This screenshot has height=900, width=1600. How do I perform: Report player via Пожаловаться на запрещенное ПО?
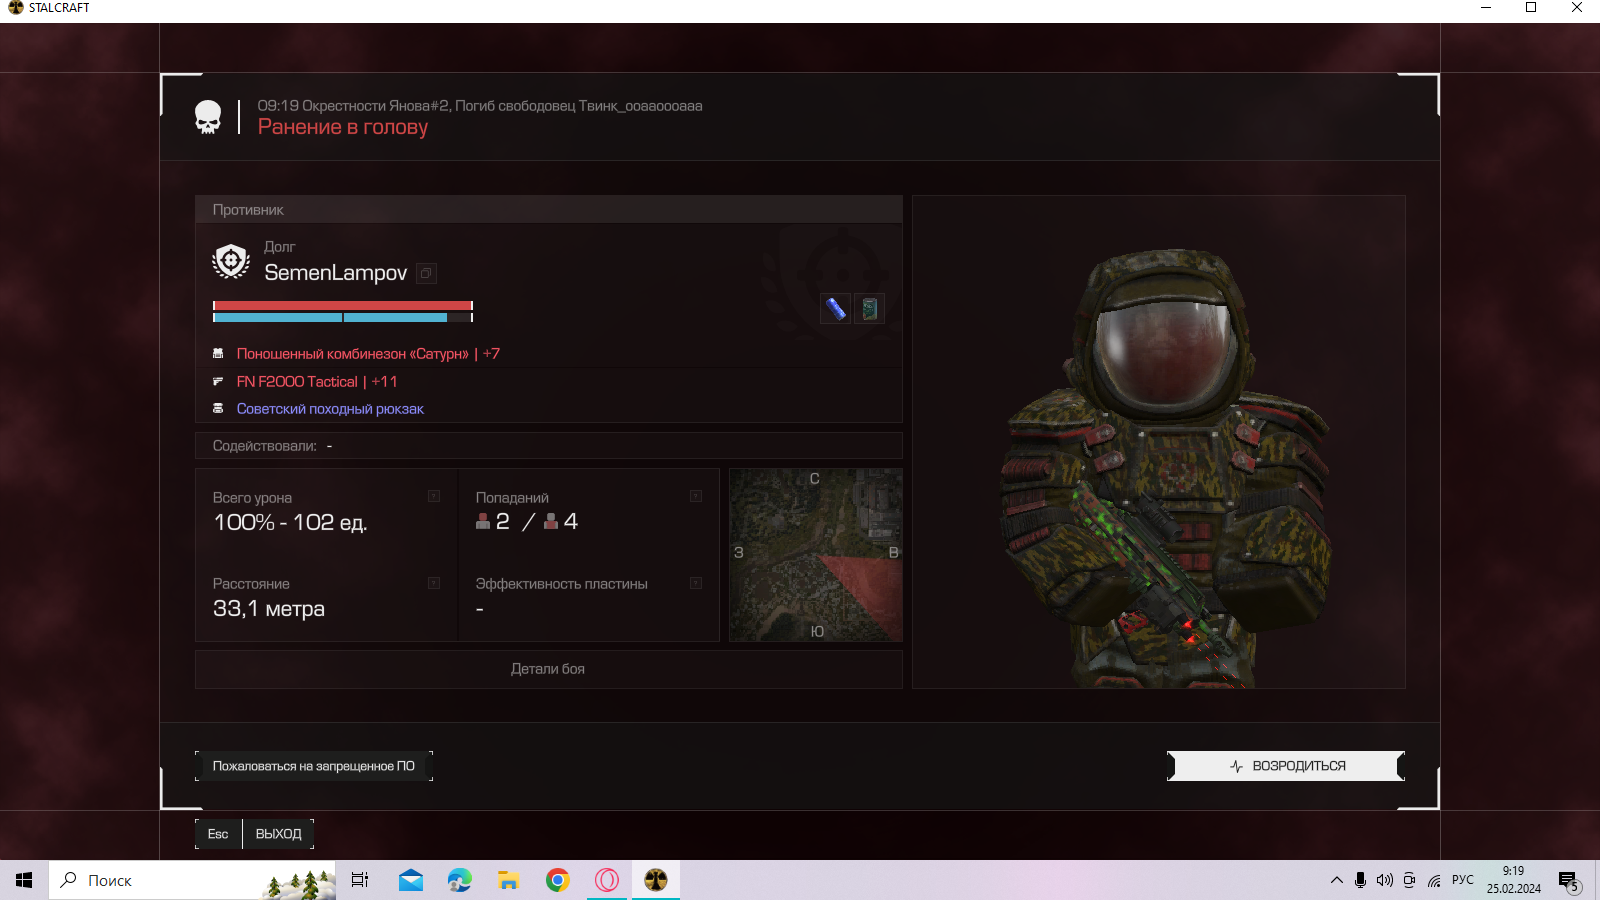[314, 766]
